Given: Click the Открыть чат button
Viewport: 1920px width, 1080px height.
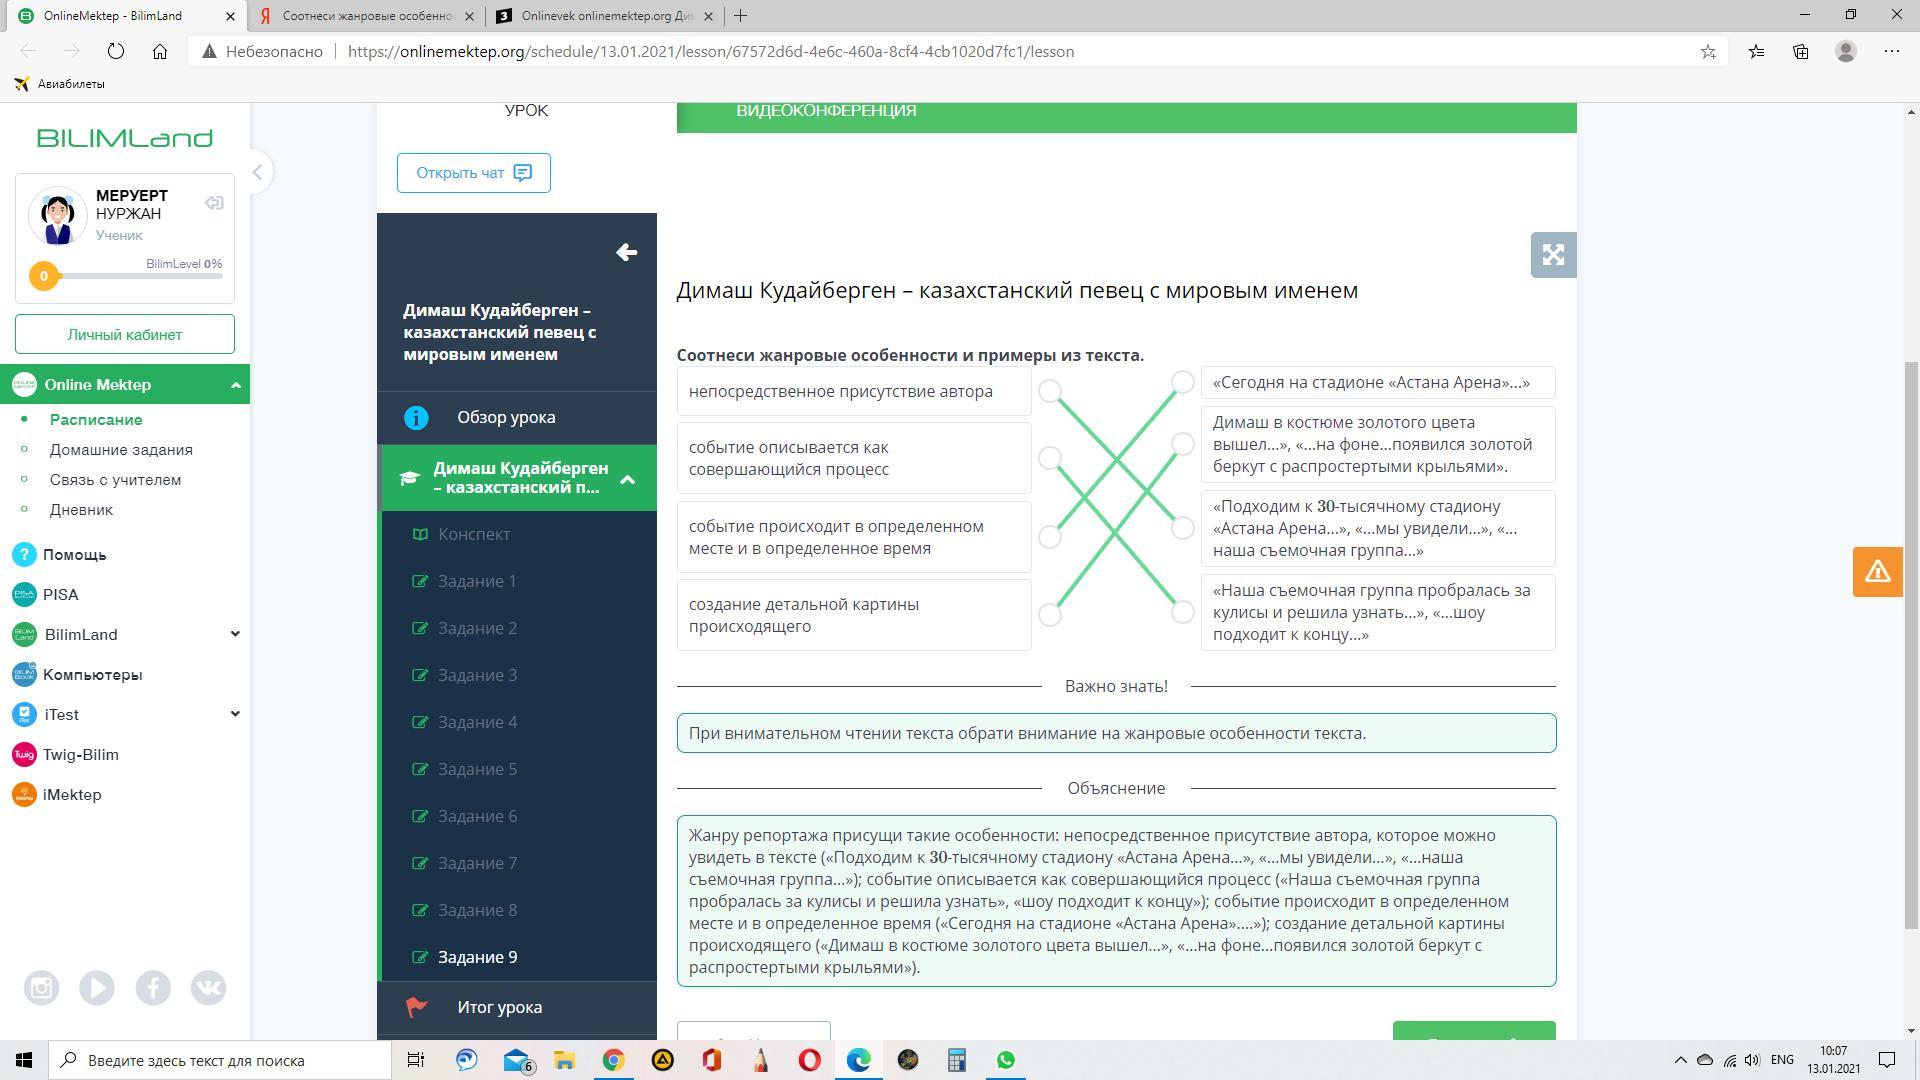Looking at the screenshot, I should click(473, 173).
